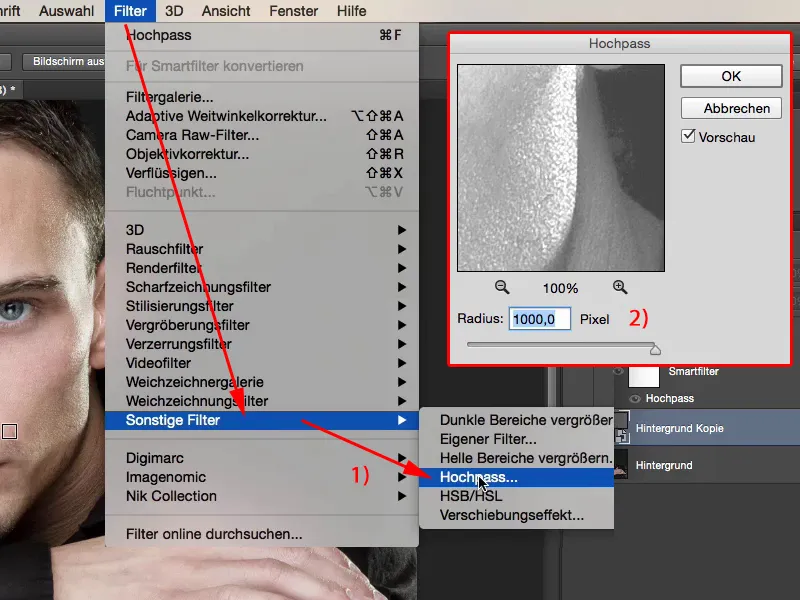Toggle the Vorschau checkbox
Screen dimensions: 800x600
[x=688, y=136]
